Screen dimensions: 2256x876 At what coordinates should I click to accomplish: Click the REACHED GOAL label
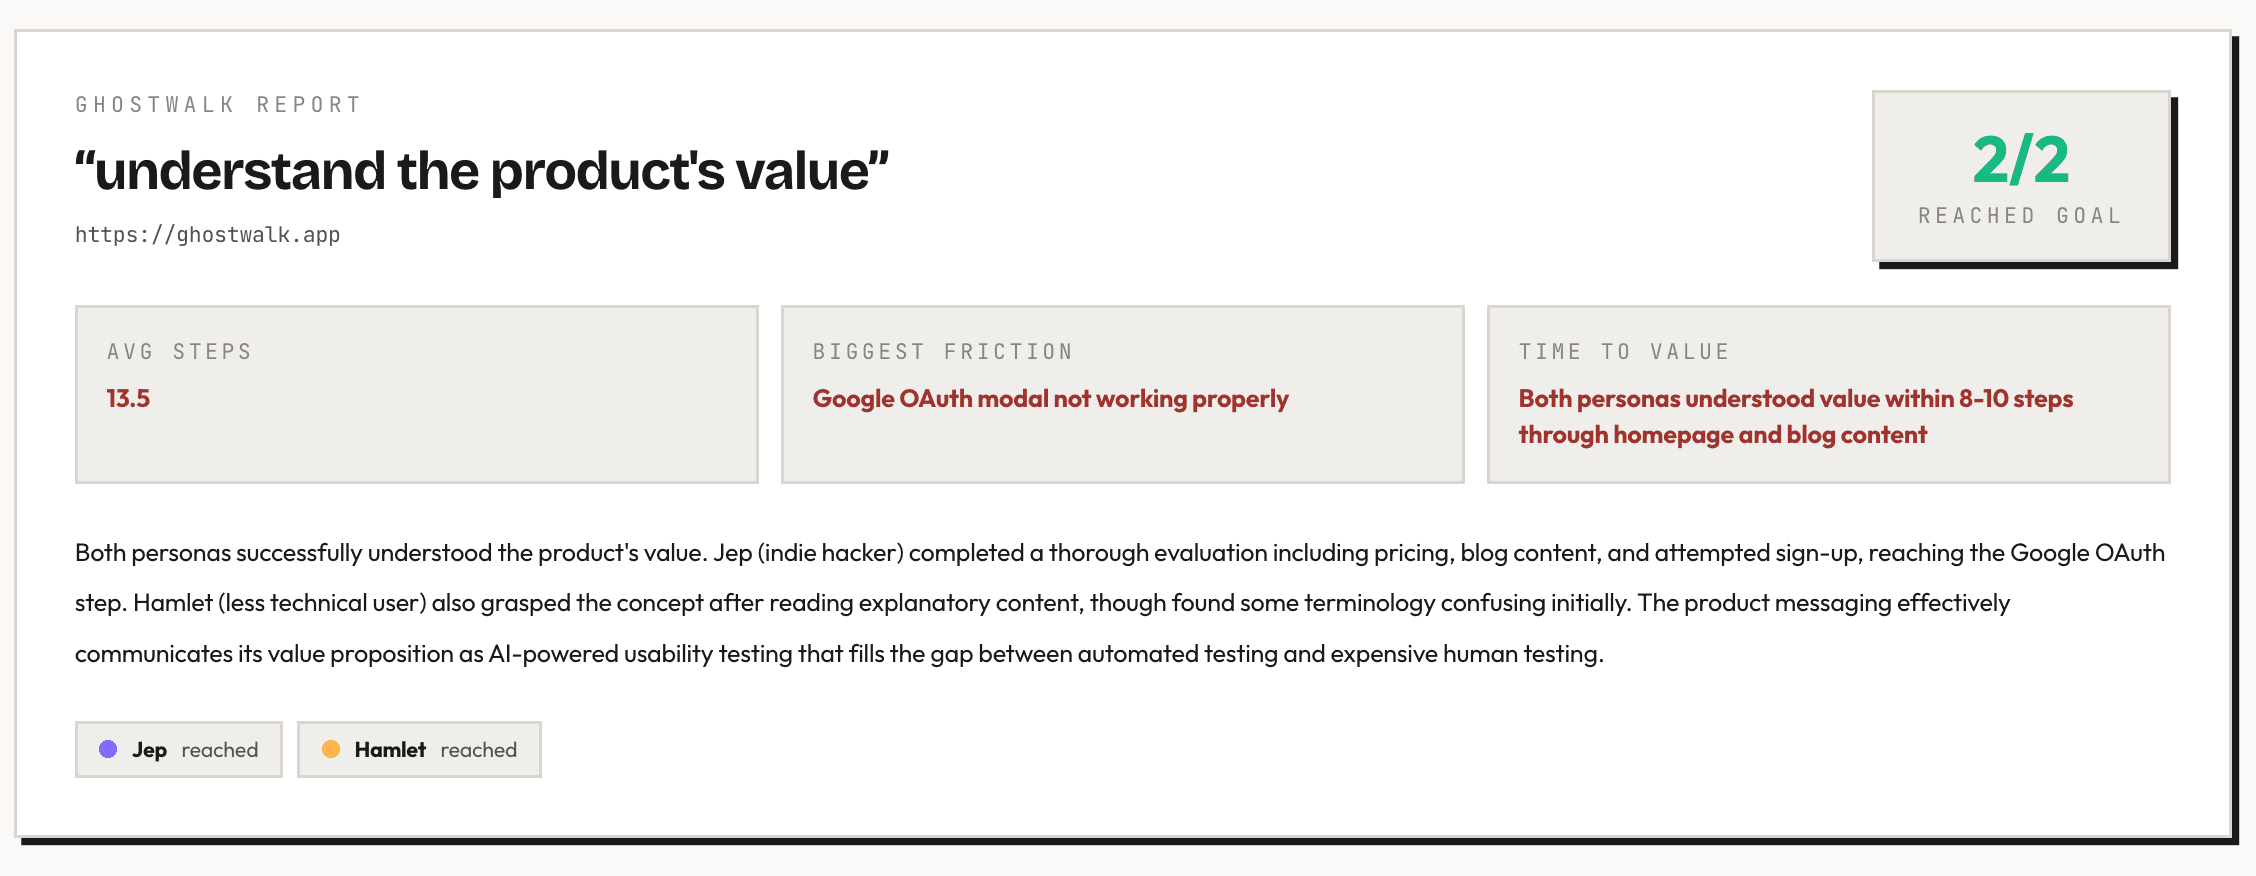(2020, 216)
